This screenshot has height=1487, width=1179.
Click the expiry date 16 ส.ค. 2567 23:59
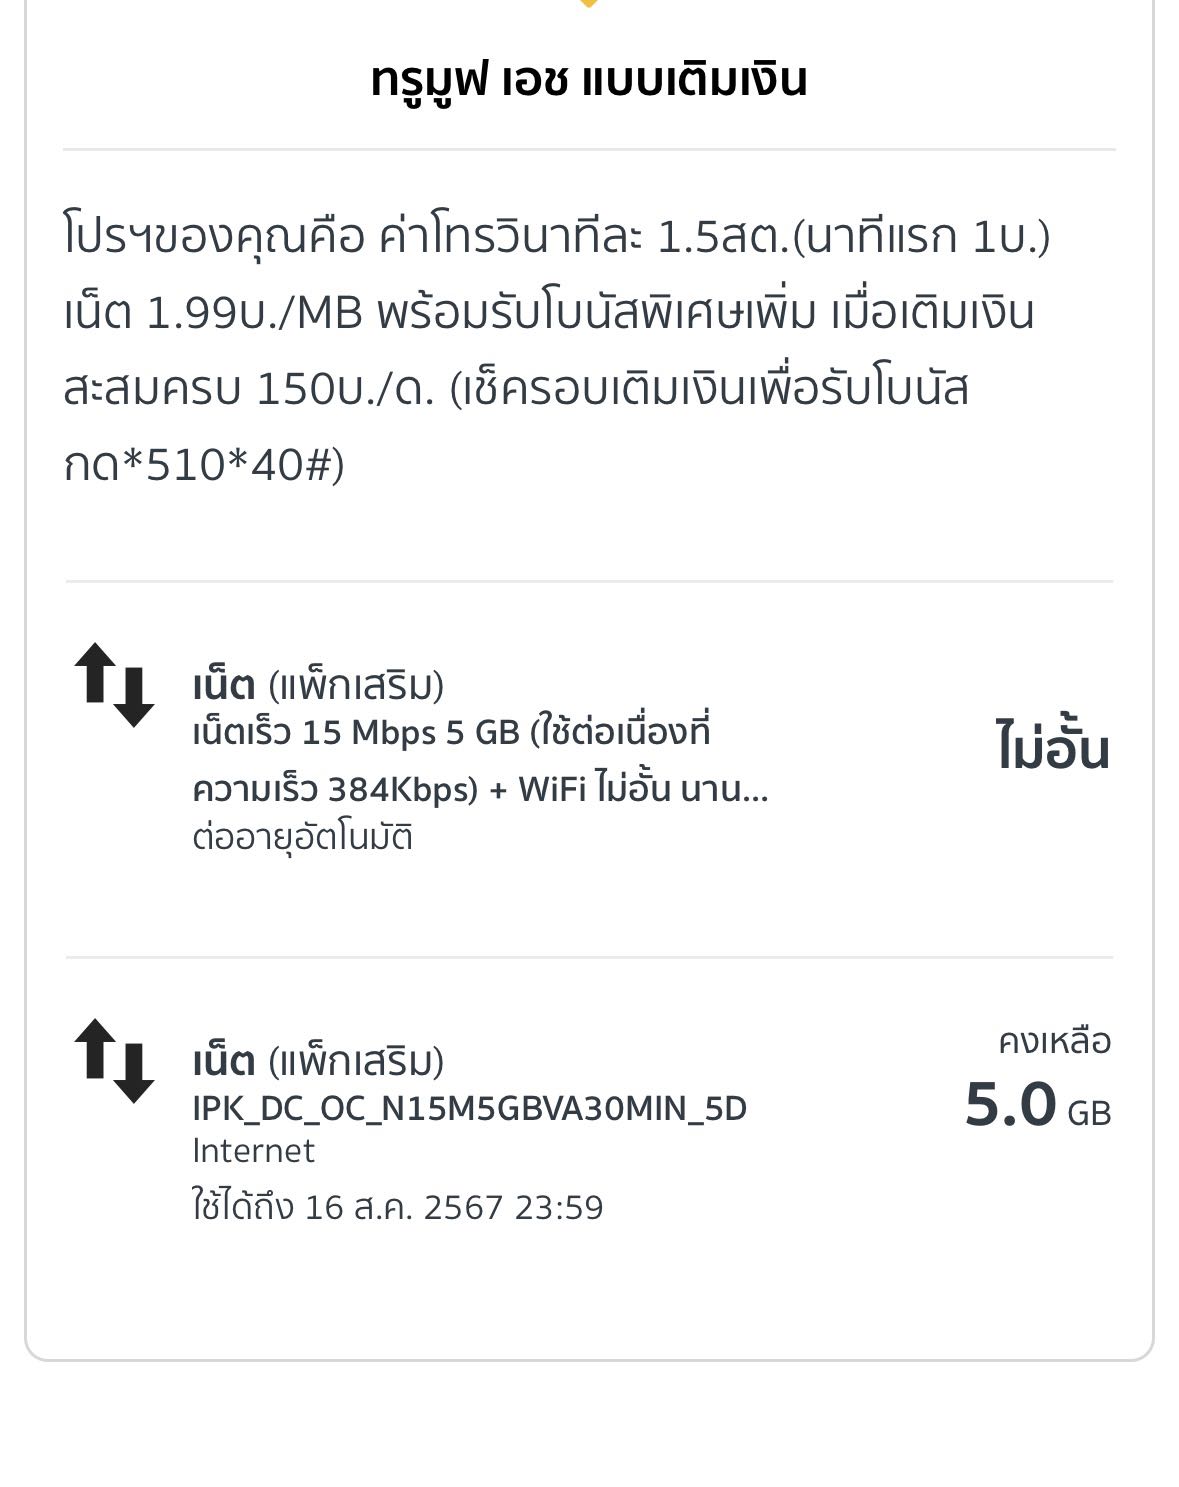click(454, 1207)
